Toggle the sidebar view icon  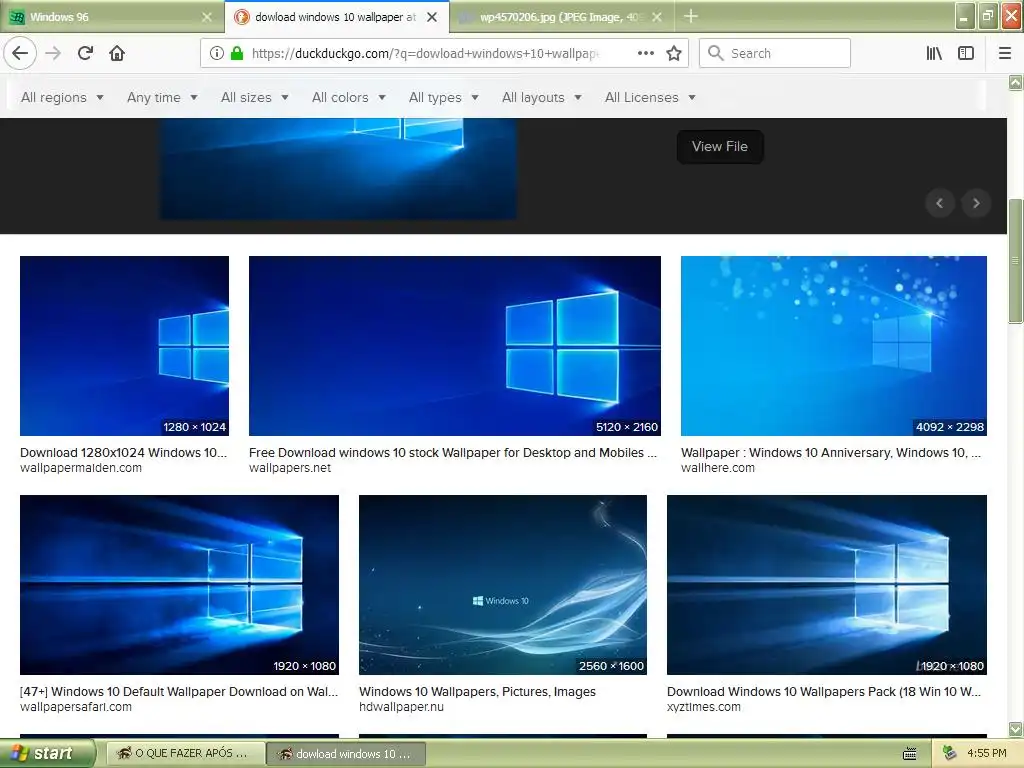click(966, 53)
